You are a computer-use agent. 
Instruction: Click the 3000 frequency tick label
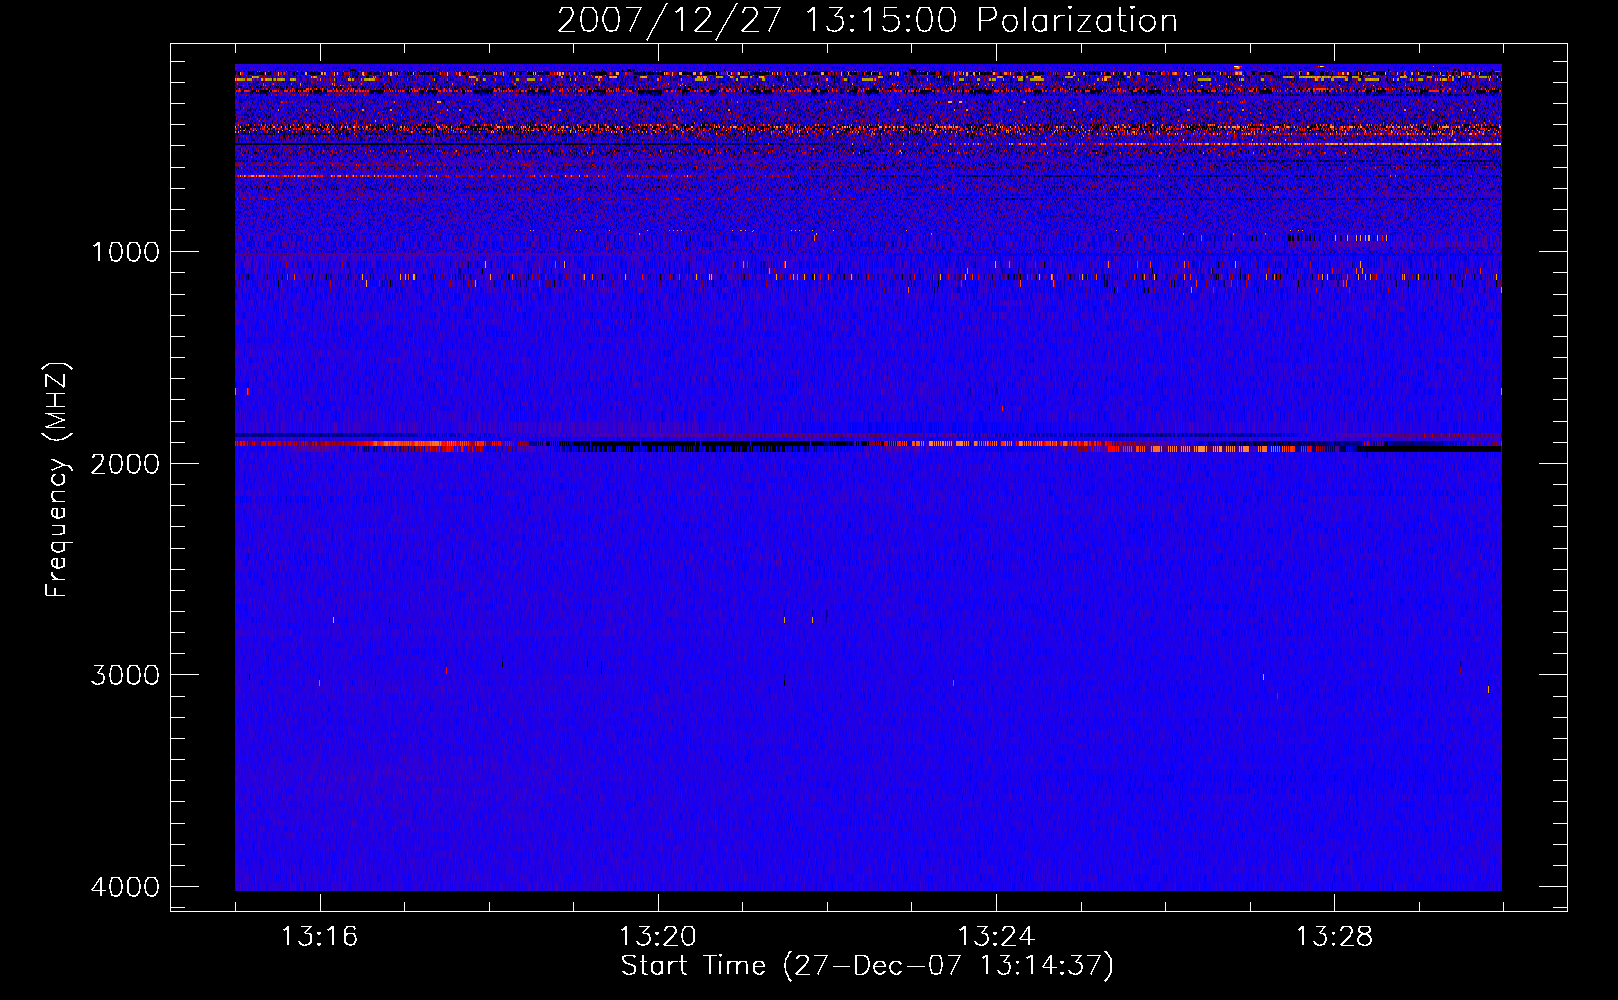pos(125,675)
